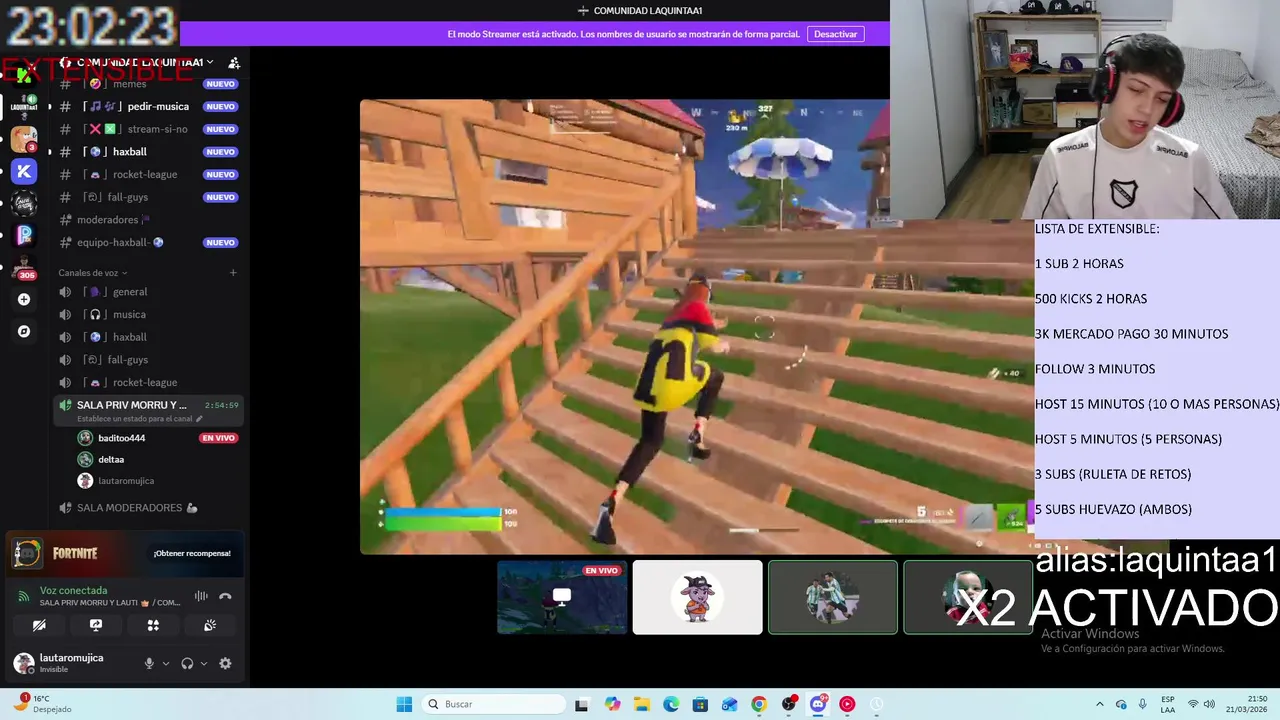Toggle noise suppression waveform icon
The width and height of the screenshot is (1280, 720).
tap(201, 596)
